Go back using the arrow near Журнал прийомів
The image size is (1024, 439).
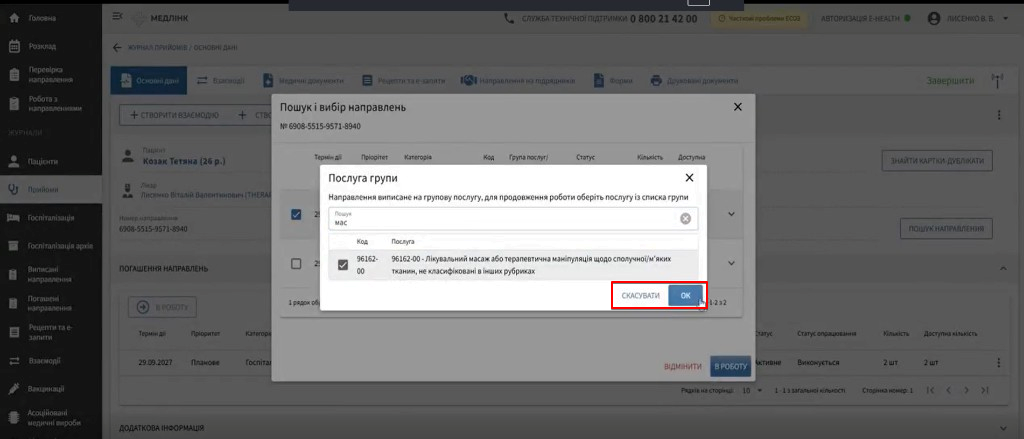point(117,48)
